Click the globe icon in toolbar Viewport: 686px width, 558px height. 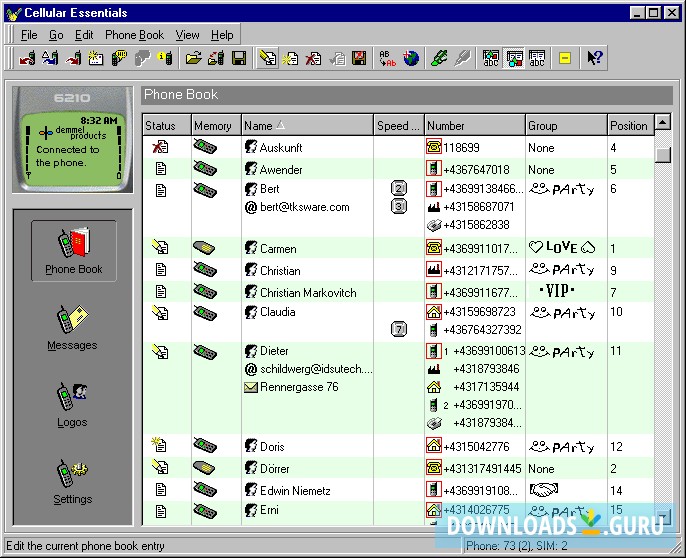coord(411,59)
